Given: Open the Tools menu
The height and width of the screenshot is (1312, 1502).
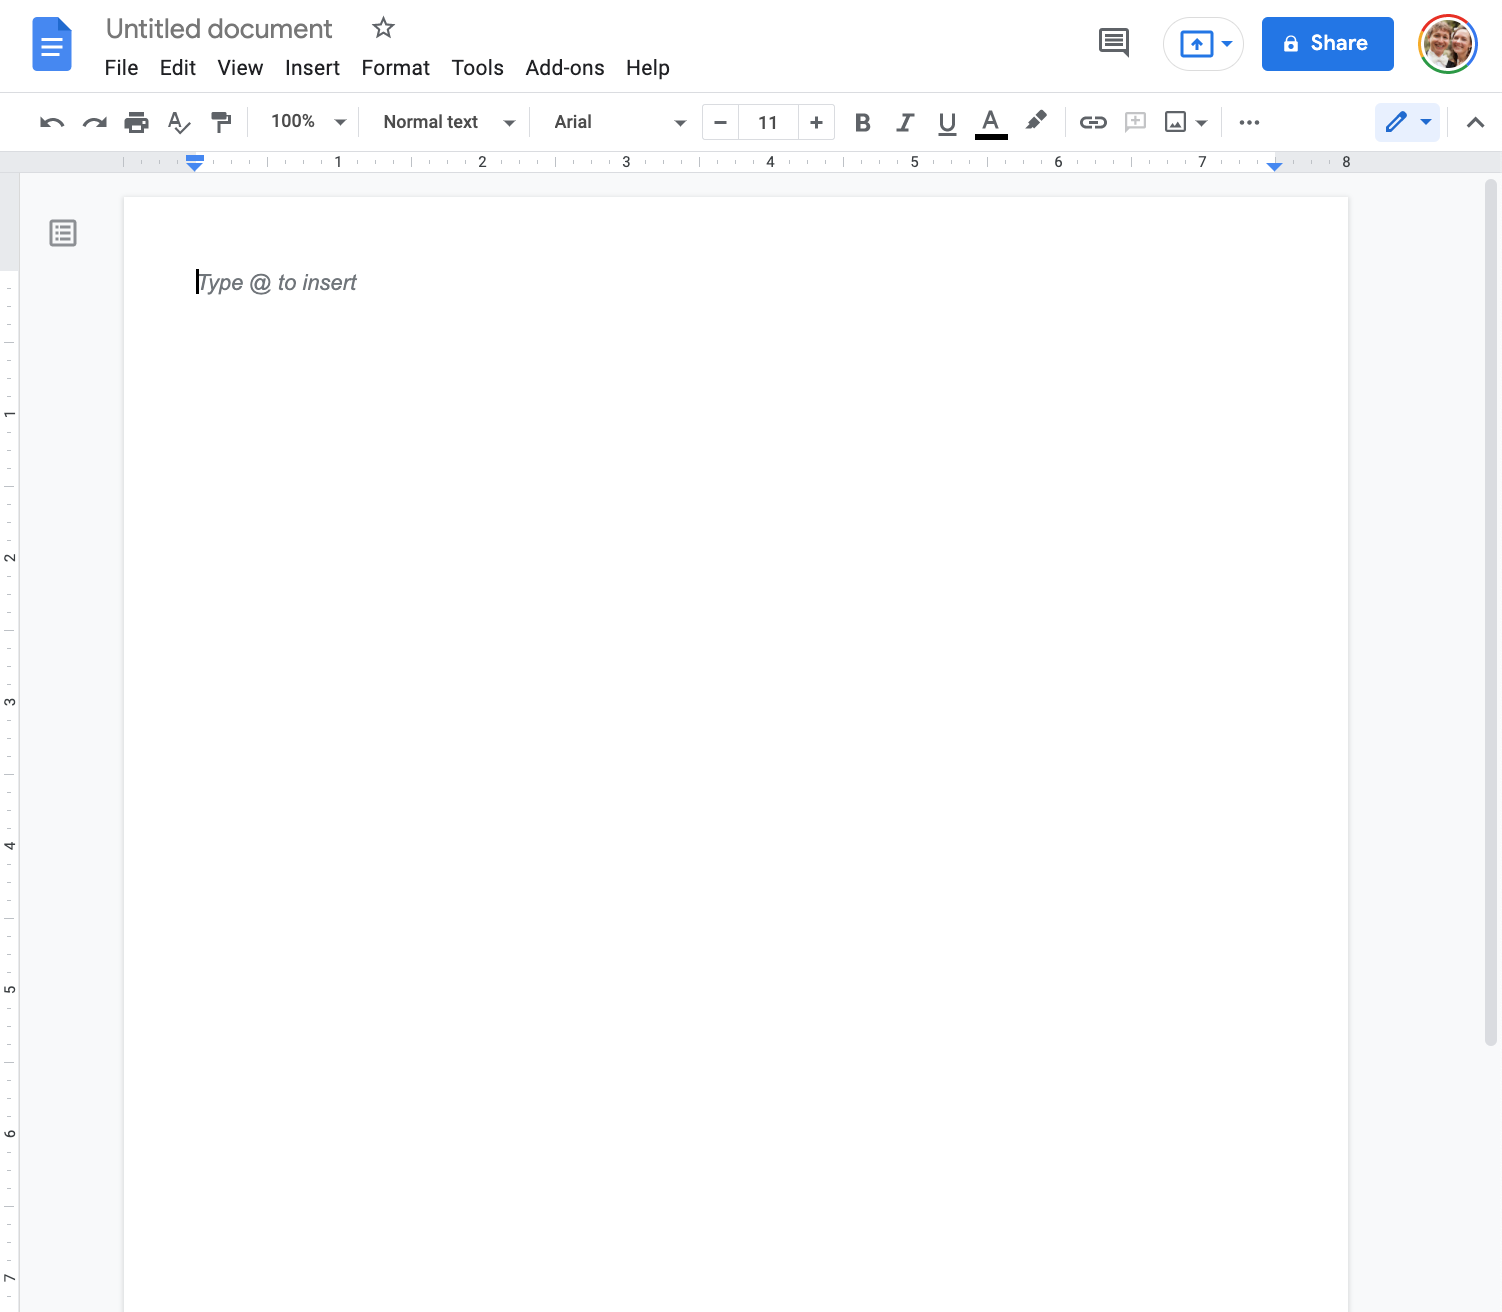Looking at the screenshot, I should pos(477,68).
